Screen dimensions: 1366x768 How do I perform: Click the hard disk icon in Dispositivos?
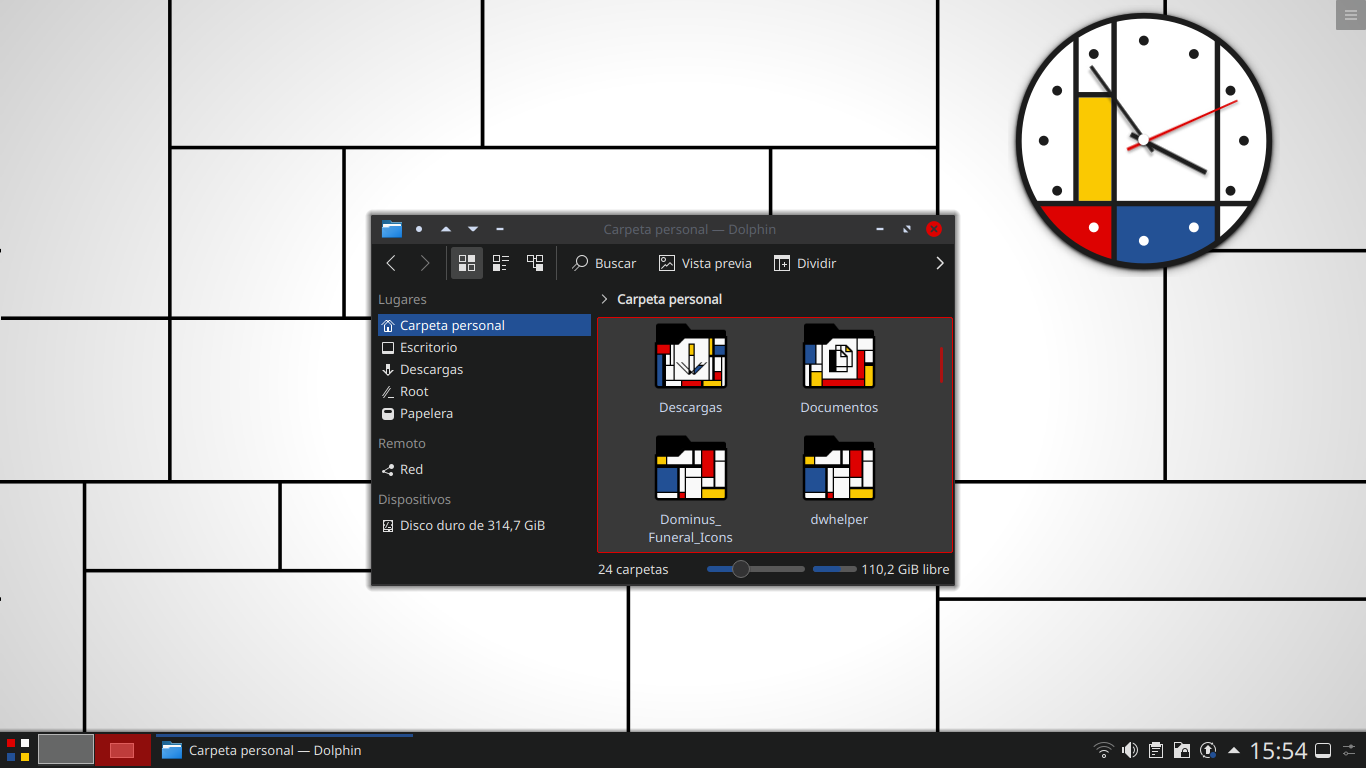[x=388, y=525]
